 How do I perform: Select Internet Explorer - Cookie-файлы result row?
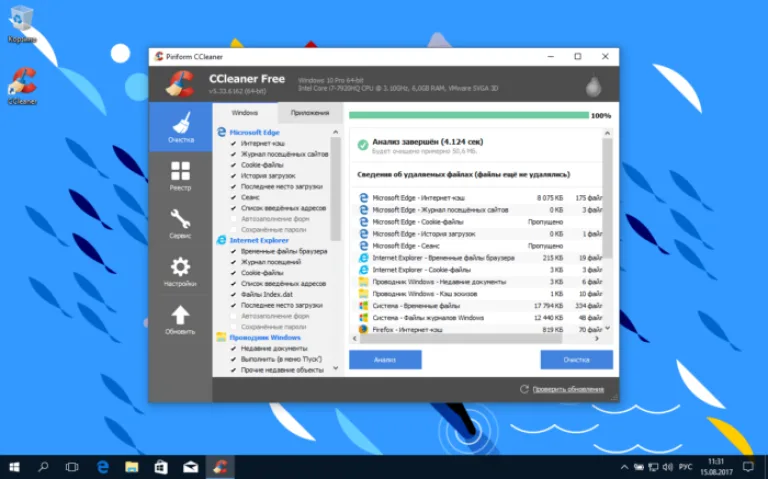479,270
